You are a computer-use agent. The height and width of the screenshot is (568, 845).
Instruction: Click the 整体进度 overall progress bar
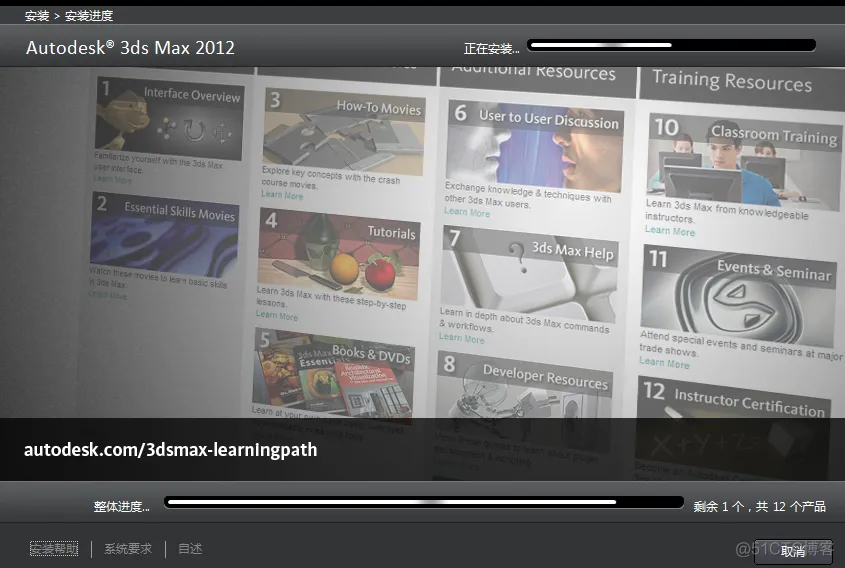tap(424, 502)
